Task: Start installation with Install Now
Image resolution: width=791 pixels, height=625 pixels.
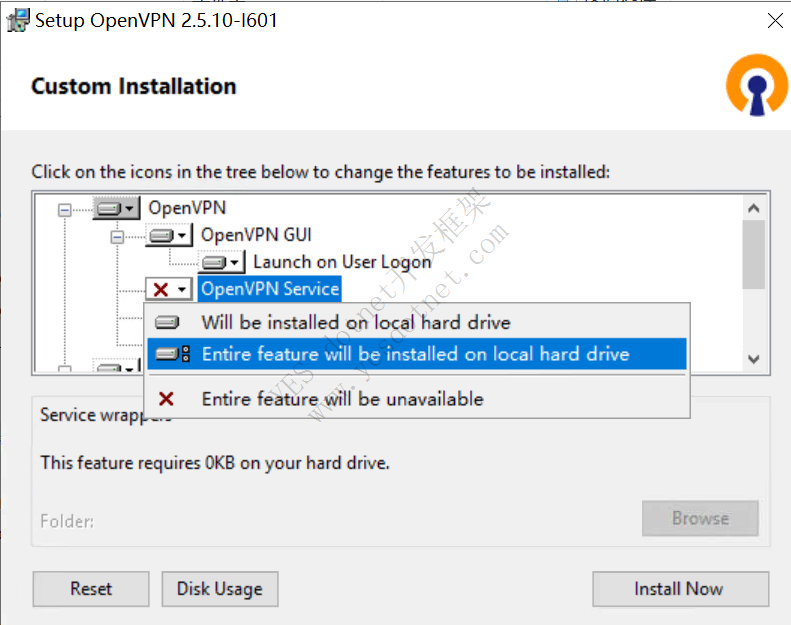Action: 681,589
